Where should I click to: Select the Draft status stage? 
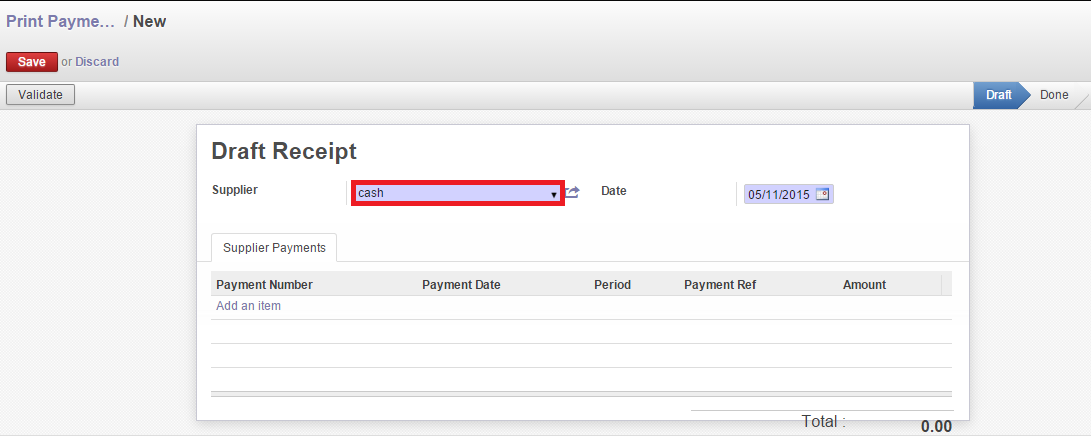coord(998,95)
